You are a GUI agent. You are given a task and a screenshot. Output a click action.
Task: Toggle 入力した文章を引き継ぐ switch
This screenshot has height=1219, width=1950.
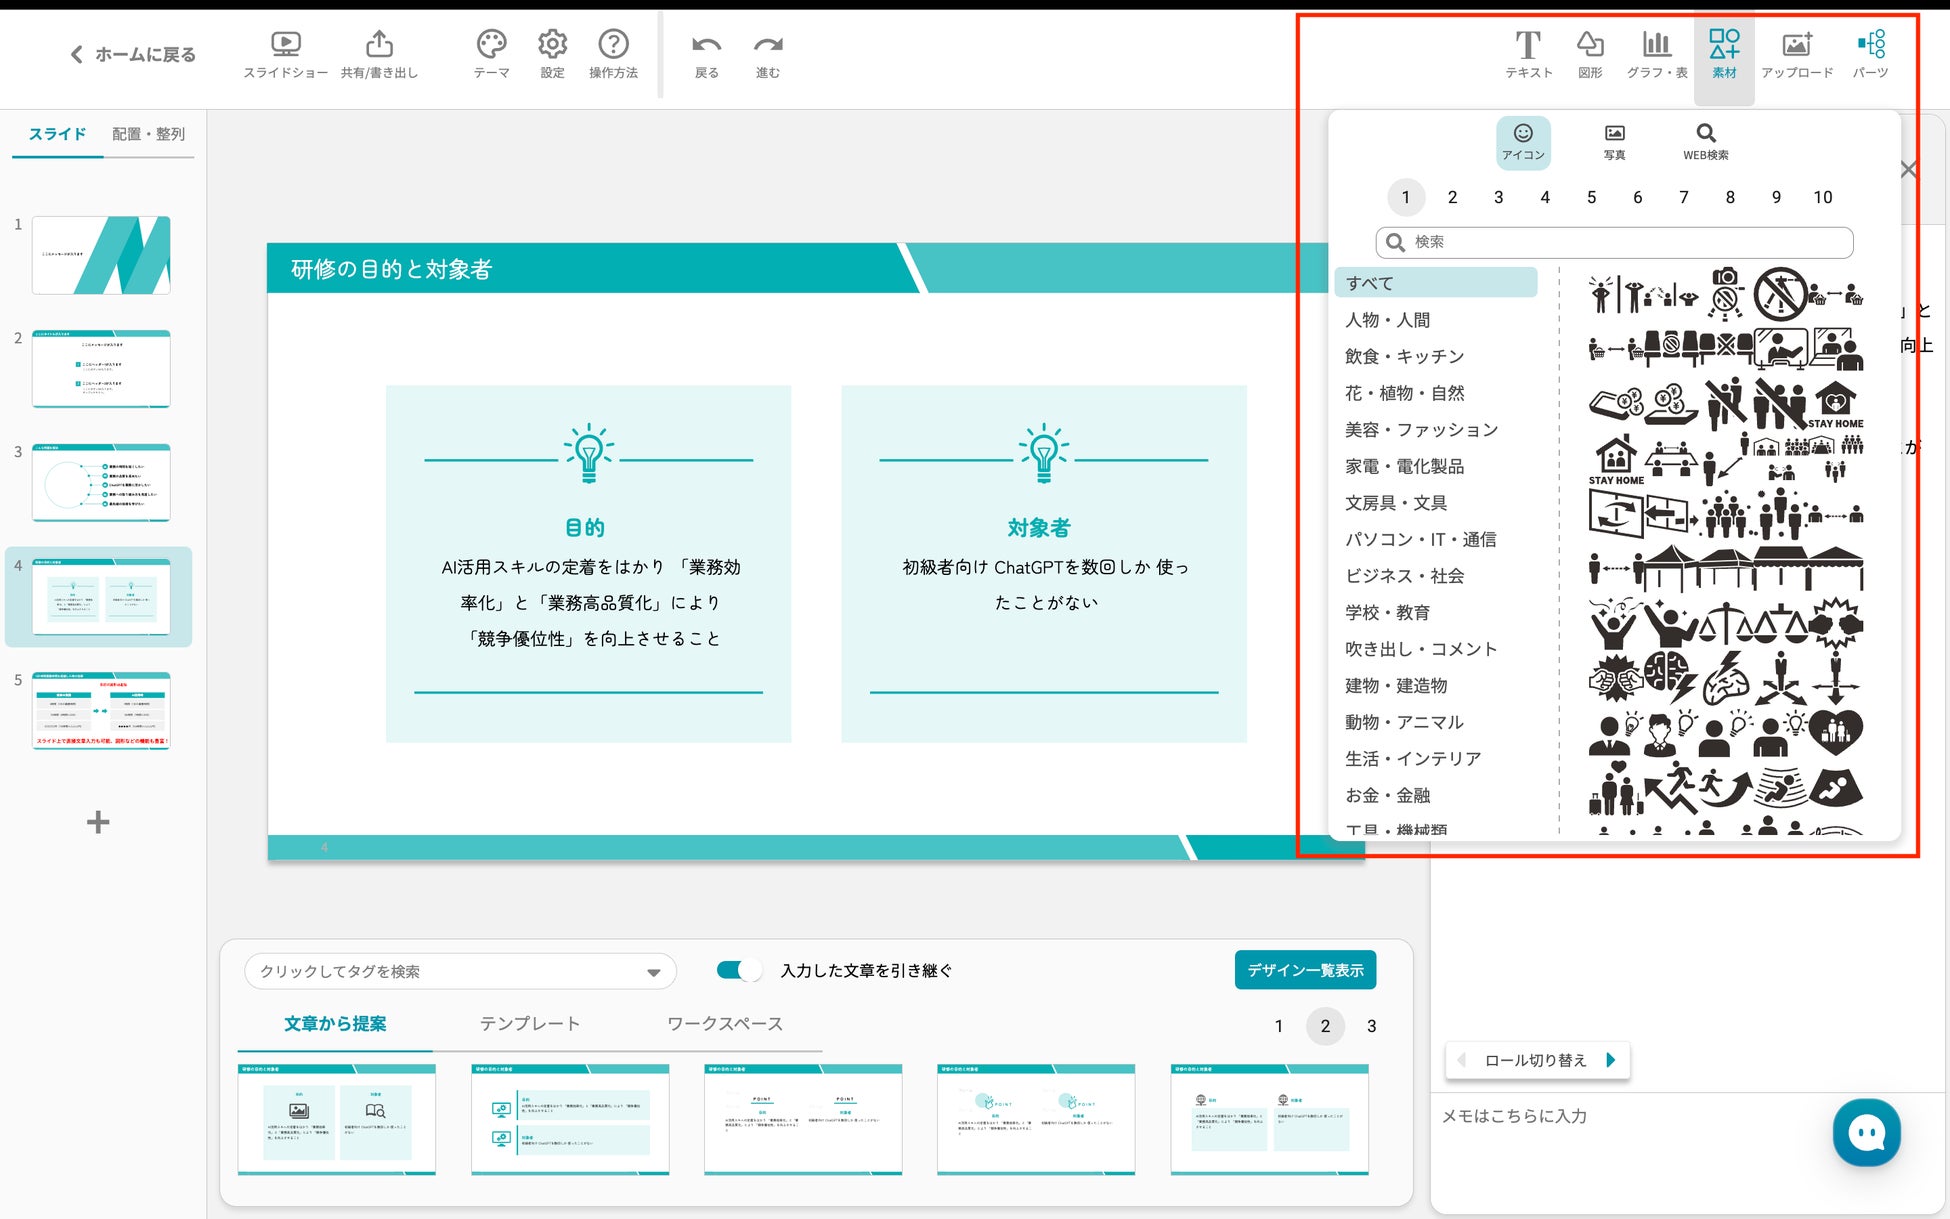[739, 970]
